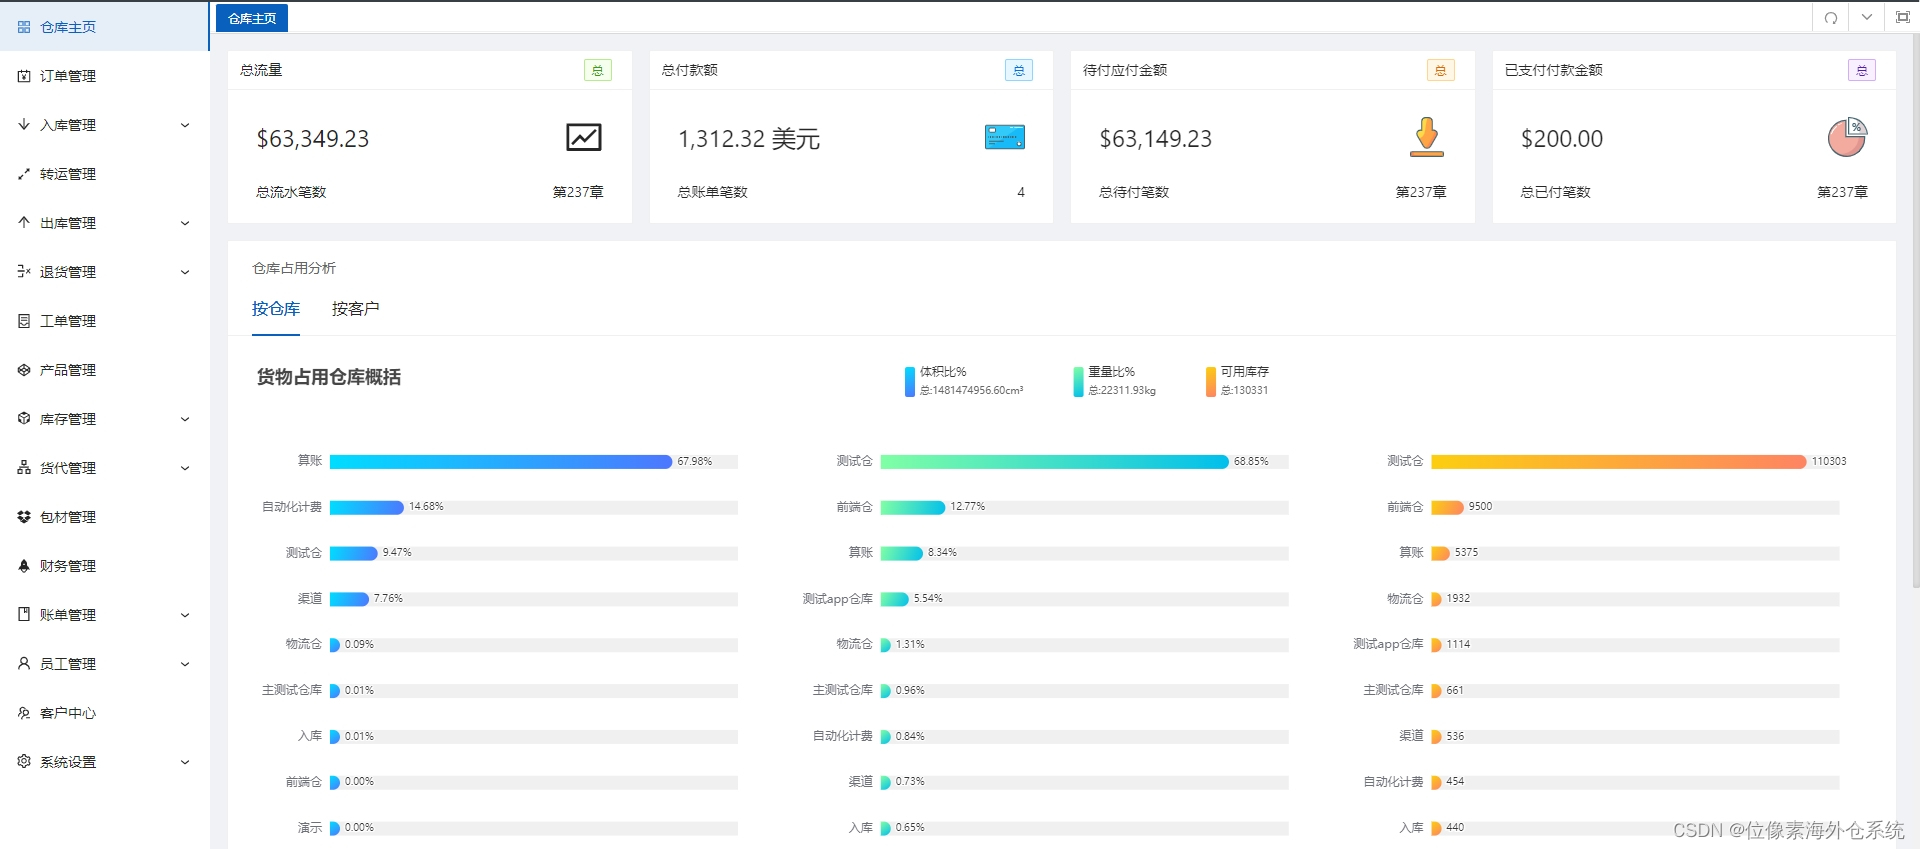
Task: Click the 客户中心 sidebar icon
Action: point(24,713)
